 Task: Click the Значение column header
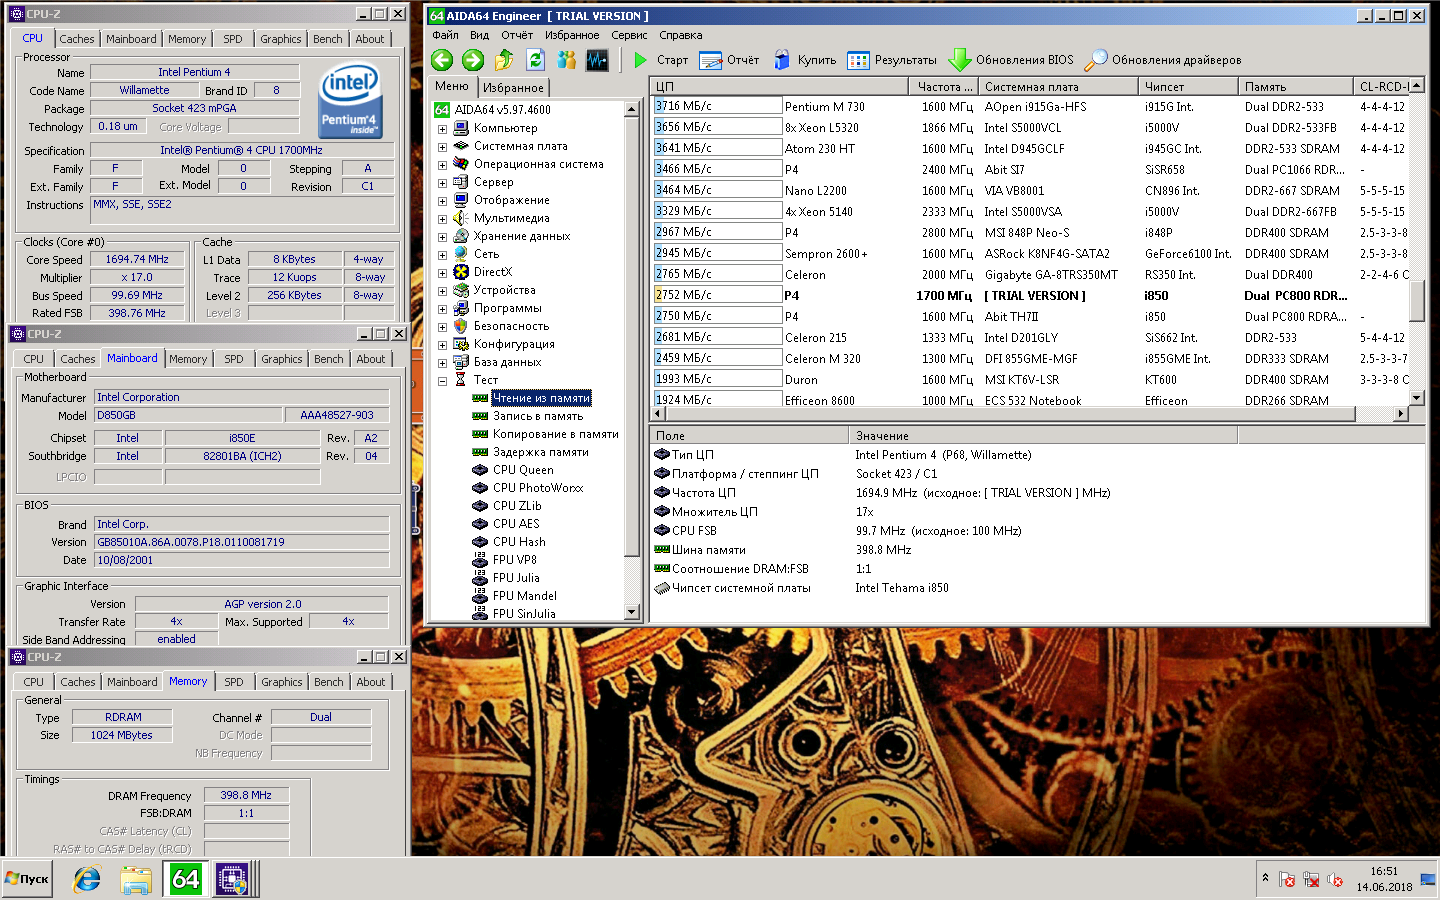click(x=1043, y=436)
